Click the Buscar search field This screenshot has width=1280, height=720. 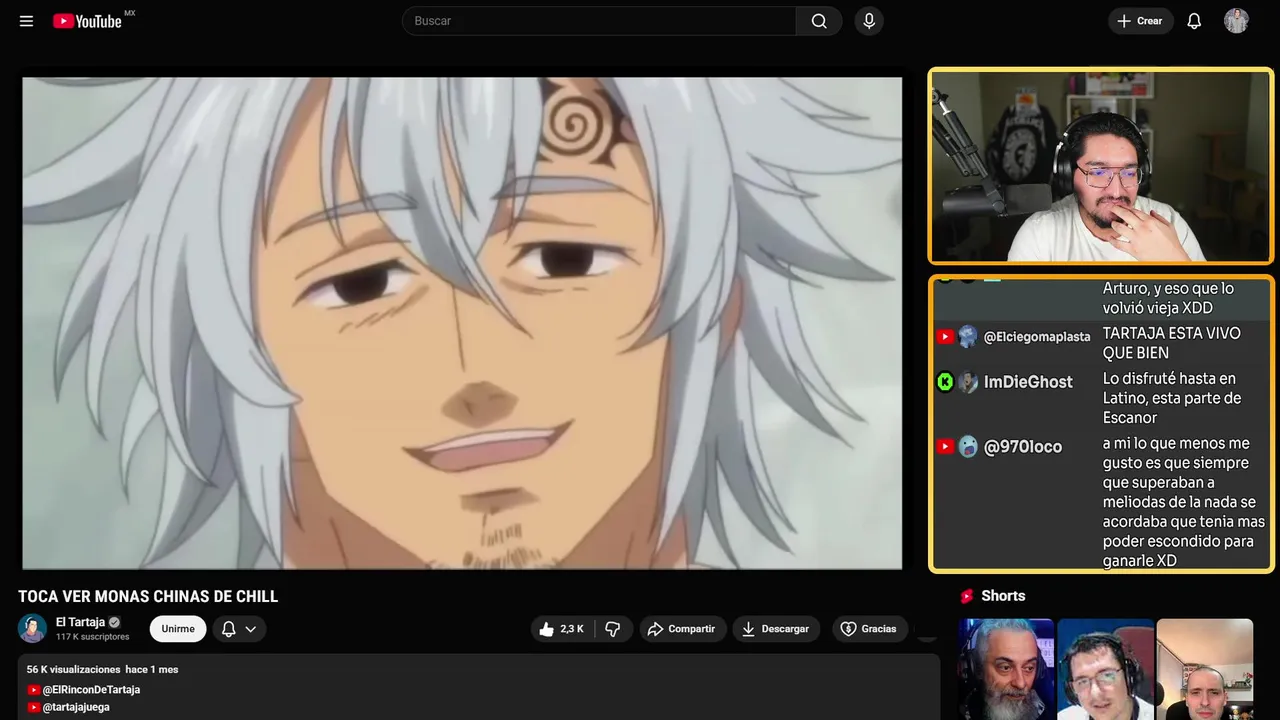599,21
